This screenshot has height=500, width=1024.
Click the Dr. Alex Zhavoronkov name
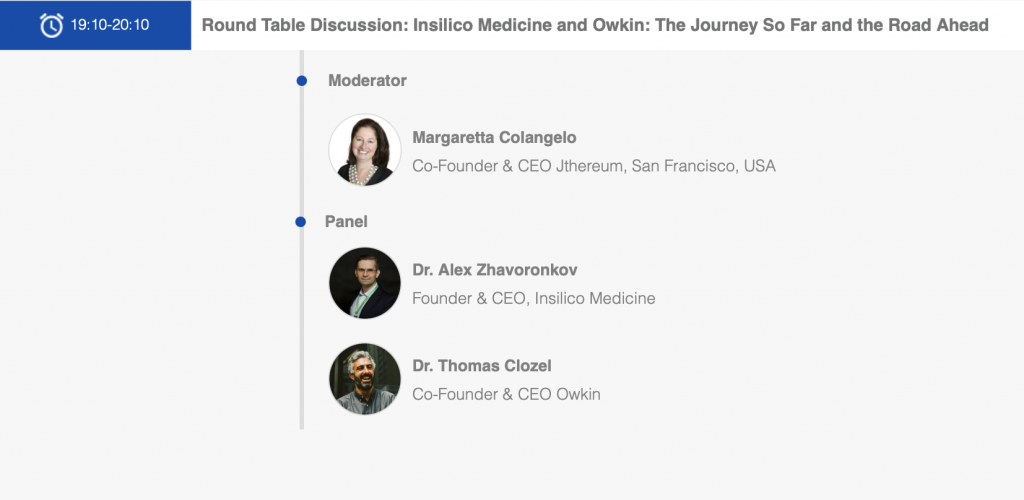pos(495,270)
